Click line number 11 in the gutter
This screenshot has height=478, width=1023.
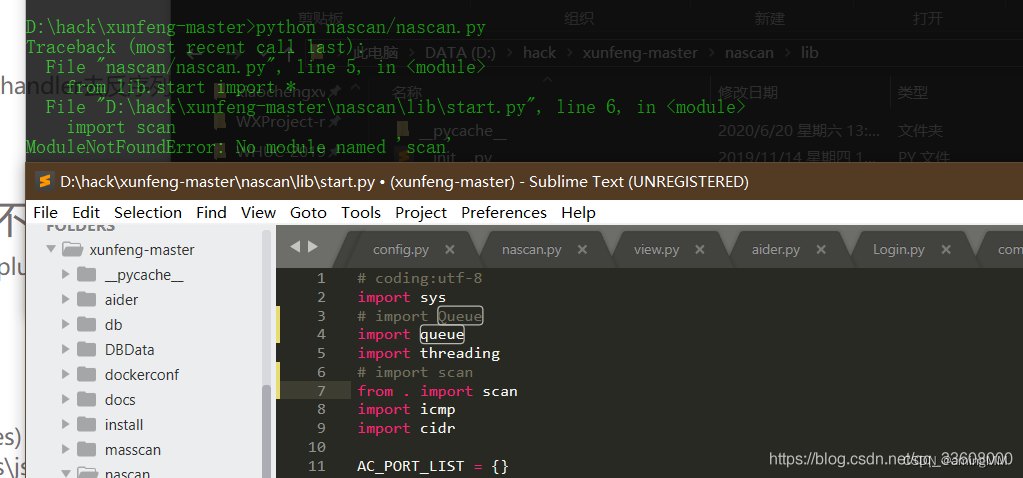[x=316, y=466]
